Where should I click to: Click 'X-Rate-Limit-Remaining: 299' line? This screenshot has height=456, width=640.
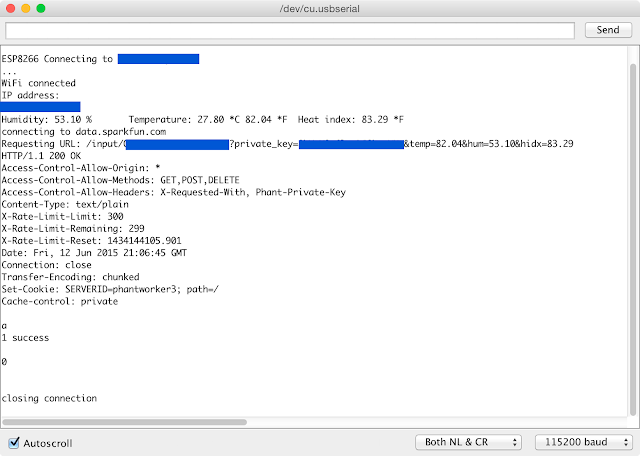coord(73,229)
